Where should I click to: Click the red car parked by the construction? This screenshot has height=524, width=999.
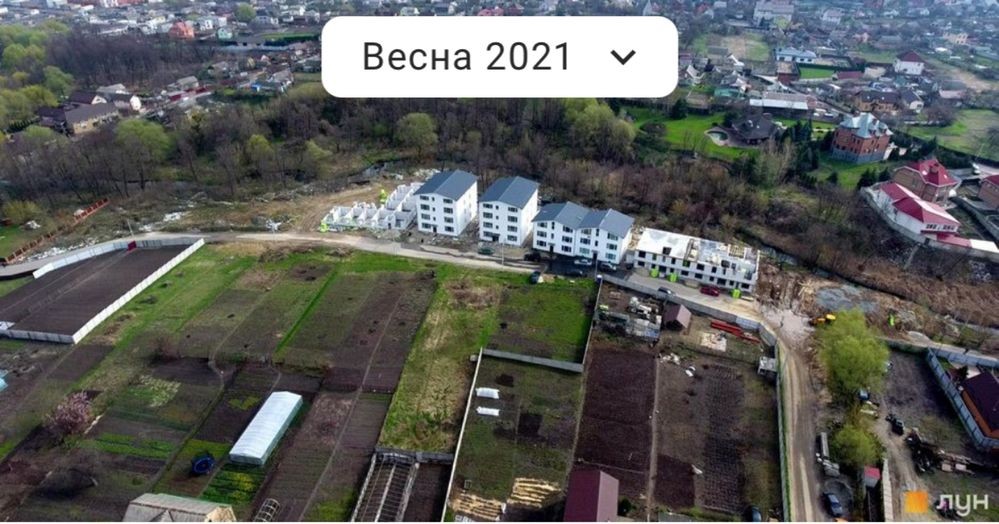click(x=710, y=291)
